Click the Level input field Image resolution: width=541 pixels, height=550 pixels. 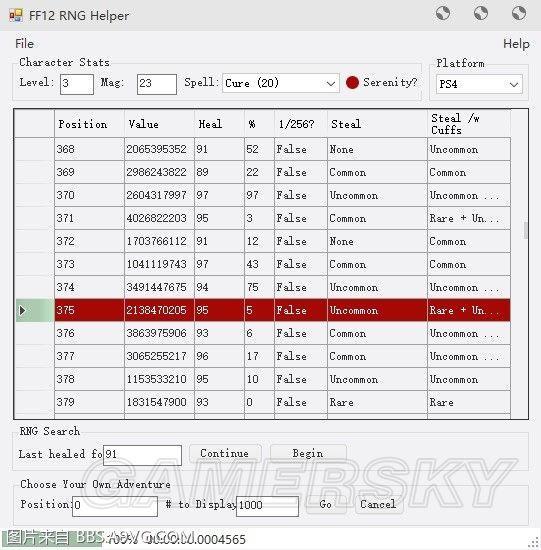click(77, 84)
